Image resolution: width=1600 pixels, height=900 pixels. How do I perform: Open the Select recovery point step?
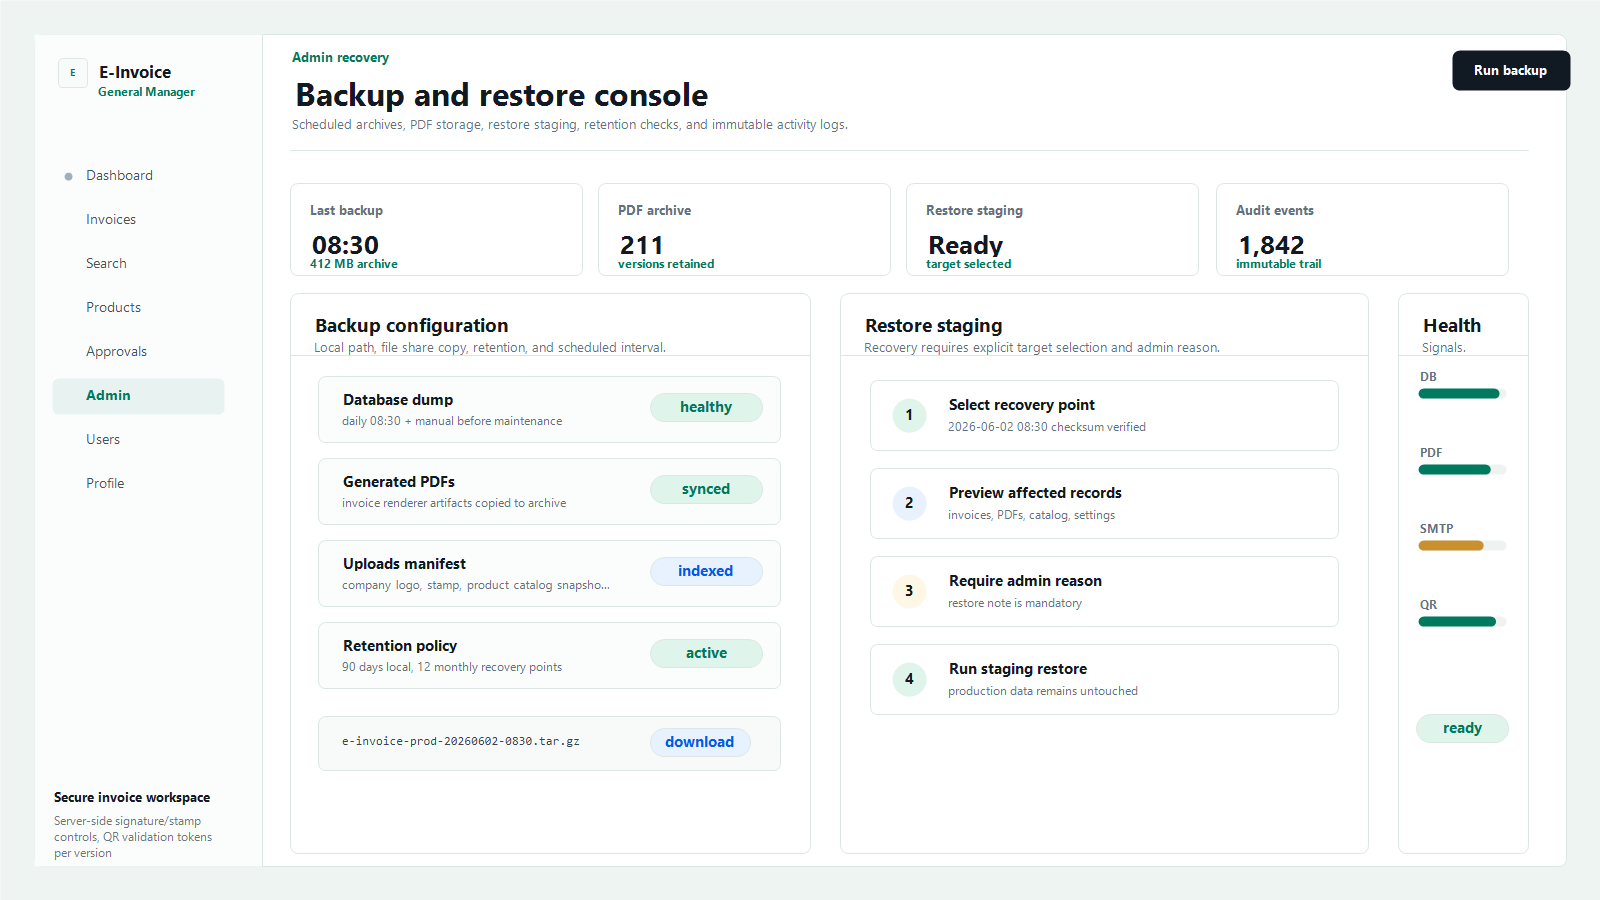click(x=1104, y=416)
